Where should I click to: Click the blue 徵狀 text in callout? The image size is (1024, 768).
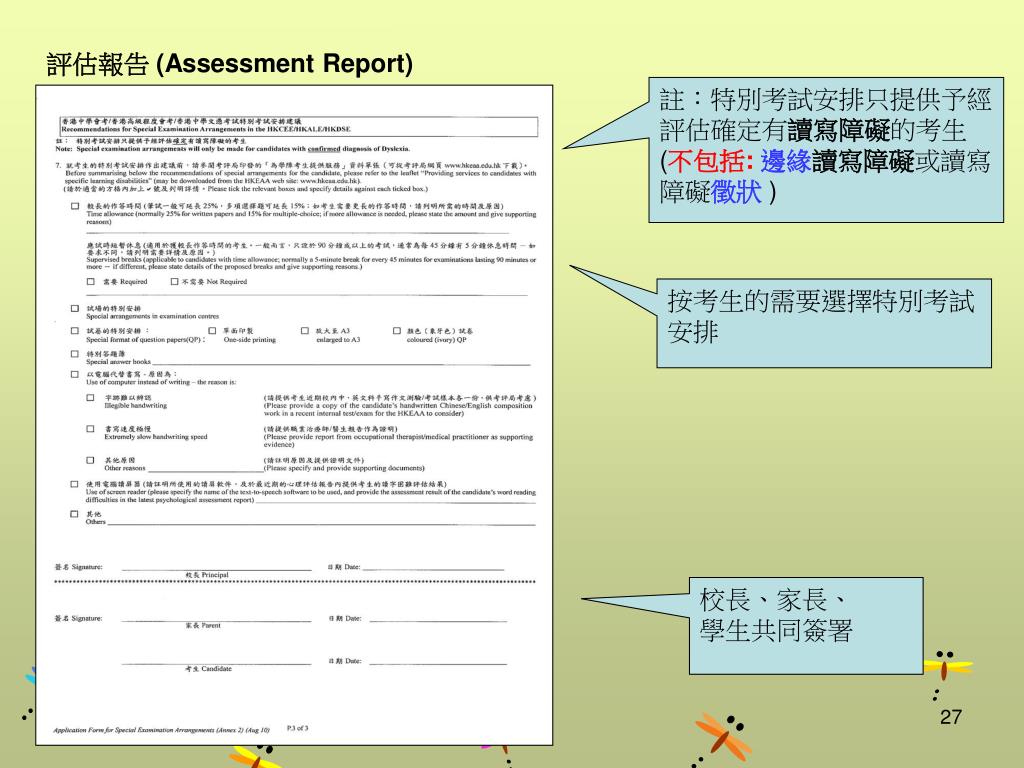(x=736, y=192)
